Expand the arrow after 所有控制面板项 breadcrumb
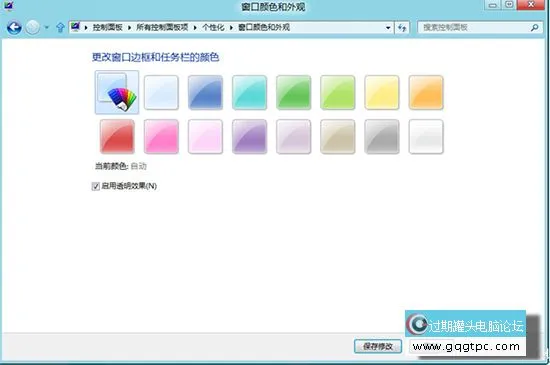The image size is (550, 365). [195, 28]
